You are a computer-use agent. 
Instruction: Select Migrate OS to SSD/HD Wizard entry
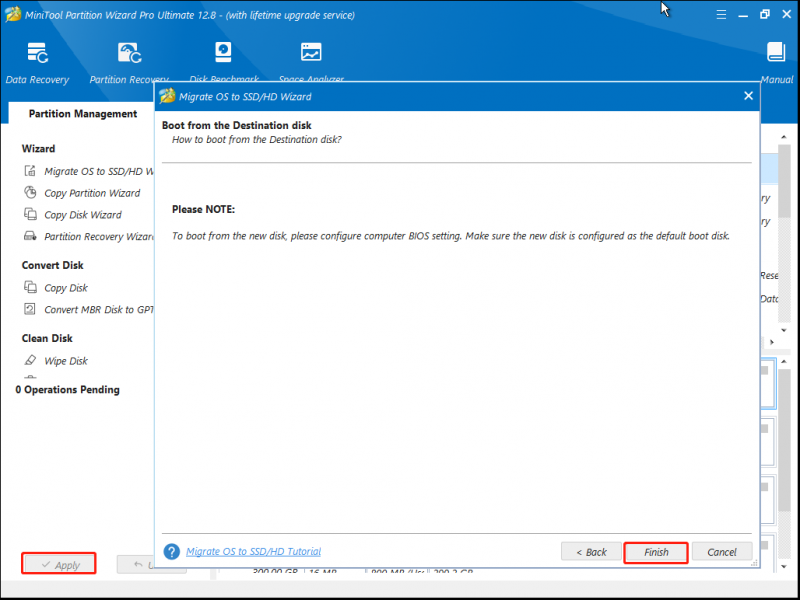coord(98,171)
